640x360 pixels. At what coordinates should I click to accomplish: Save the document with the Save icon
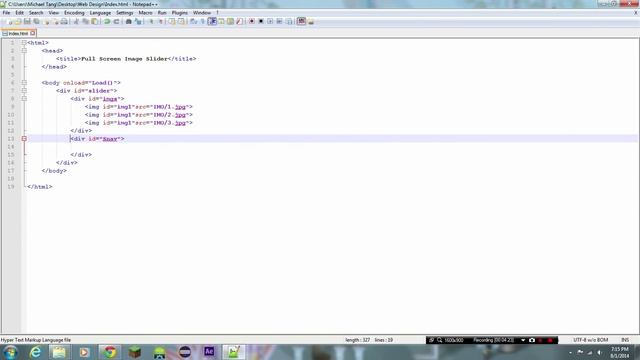point(27,21)
